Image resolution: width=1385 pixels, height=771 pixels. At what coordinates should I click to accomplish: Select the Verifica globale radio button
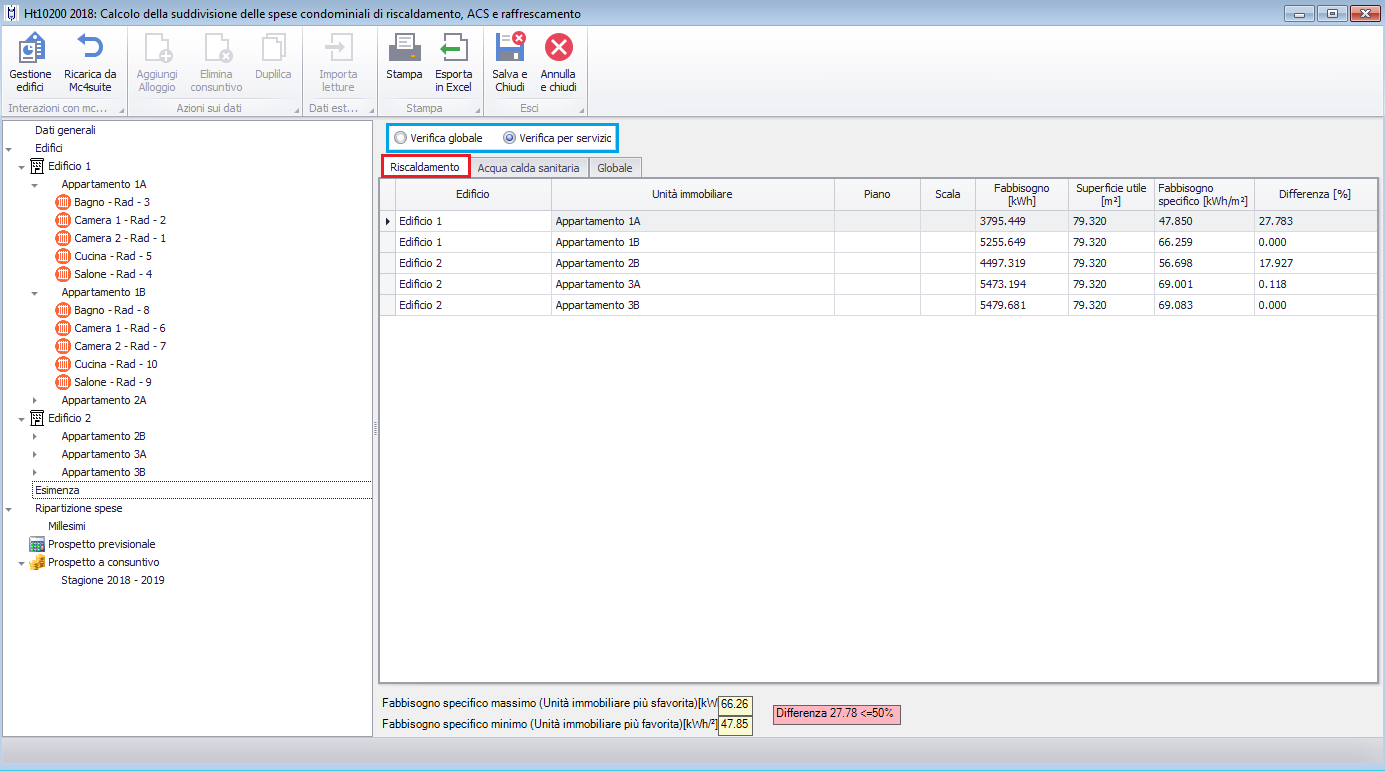point(401,137)
